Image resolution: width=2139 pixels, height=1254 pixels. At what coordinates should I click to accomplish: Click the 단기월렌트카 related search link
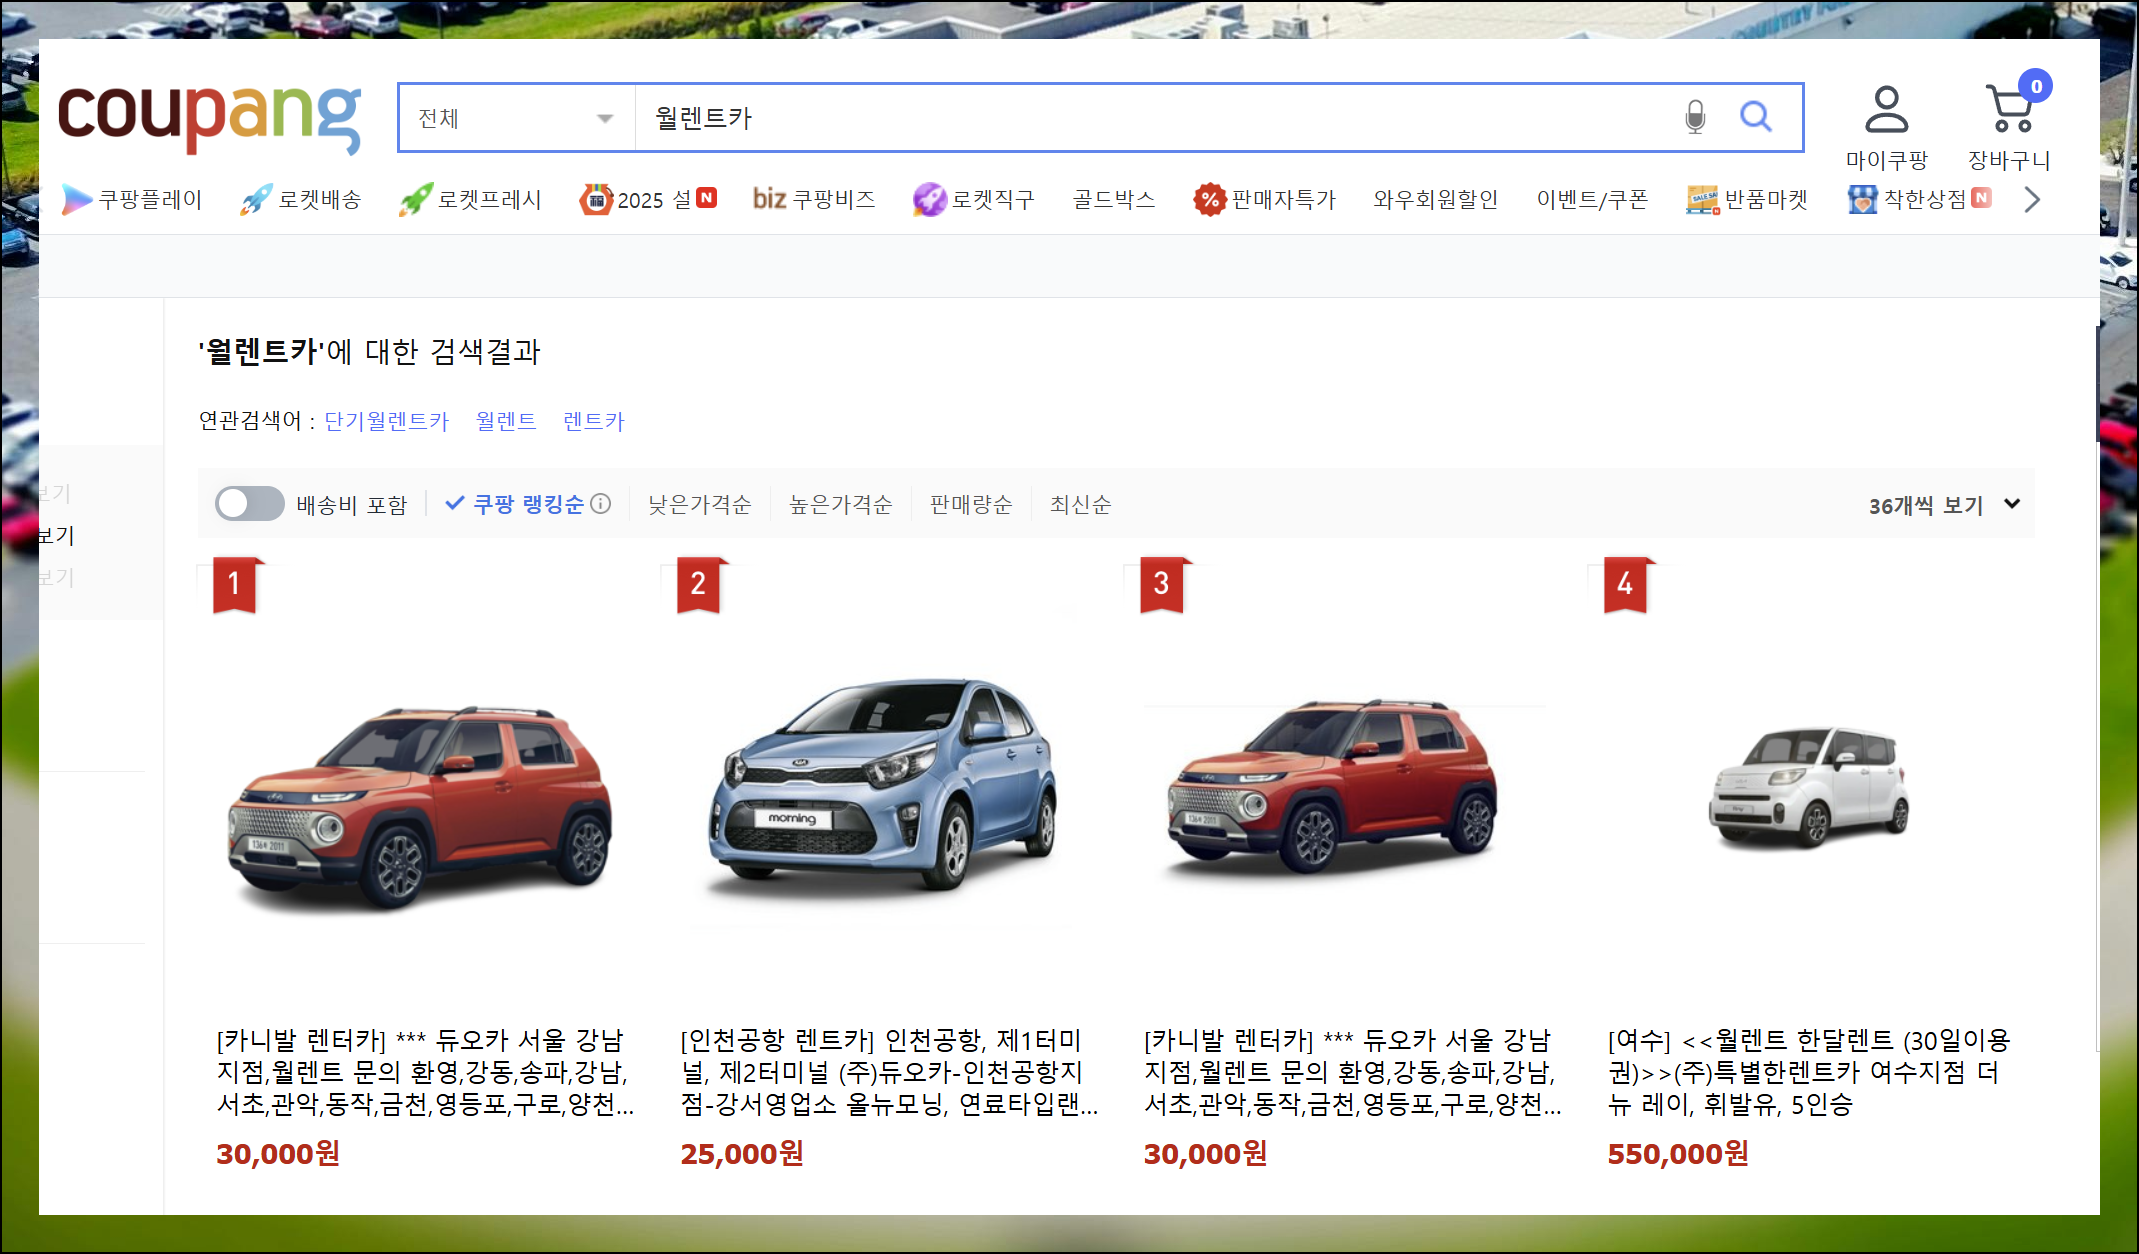click(x=387, y=421)
